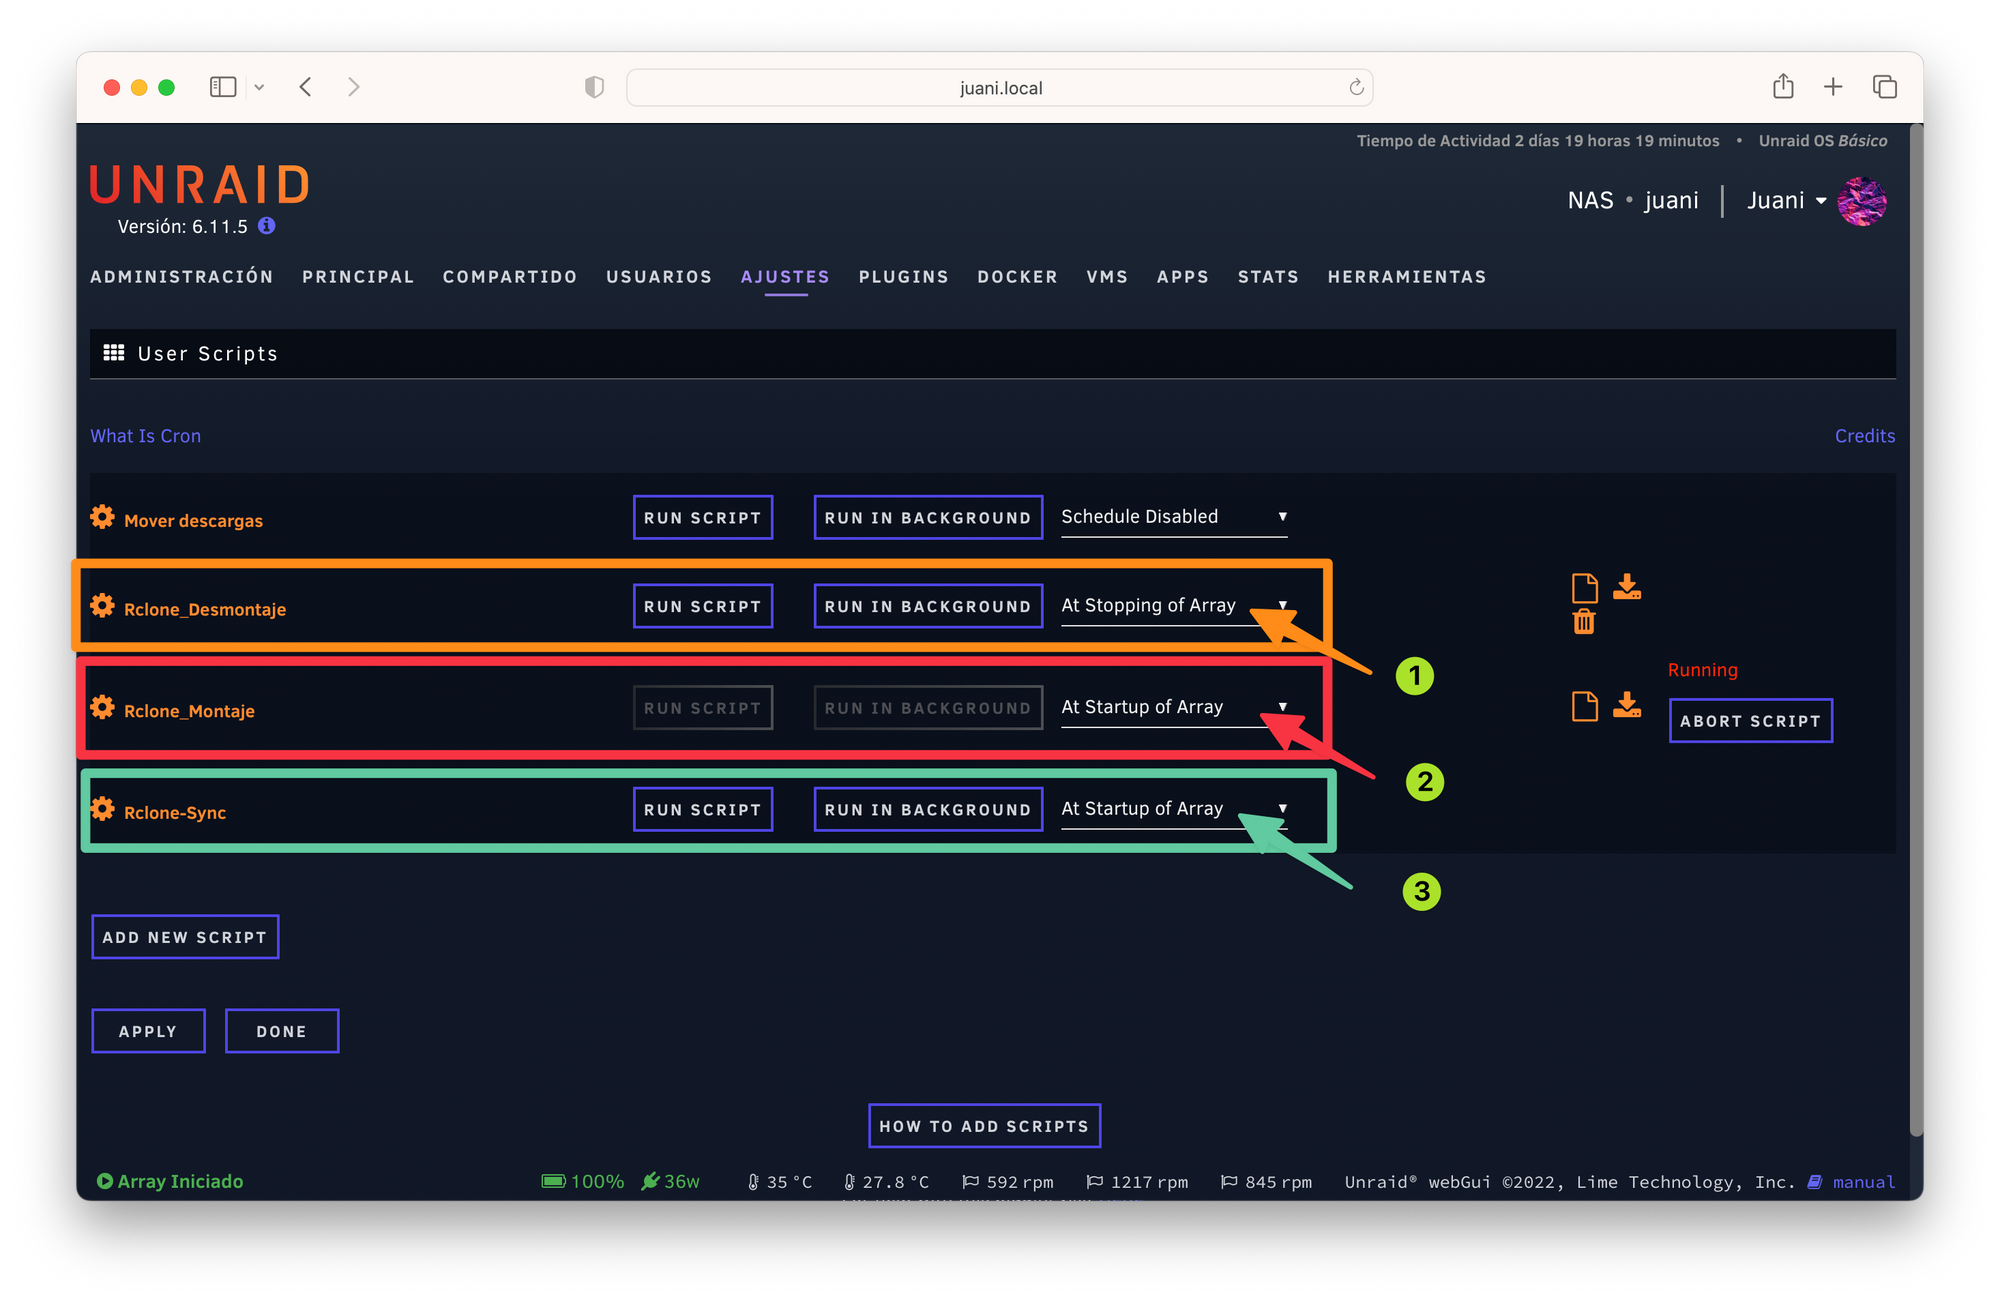The image size is (2000, 1302).
Task: Expand the Juani user dropdown
Action: pos(1821,201)
